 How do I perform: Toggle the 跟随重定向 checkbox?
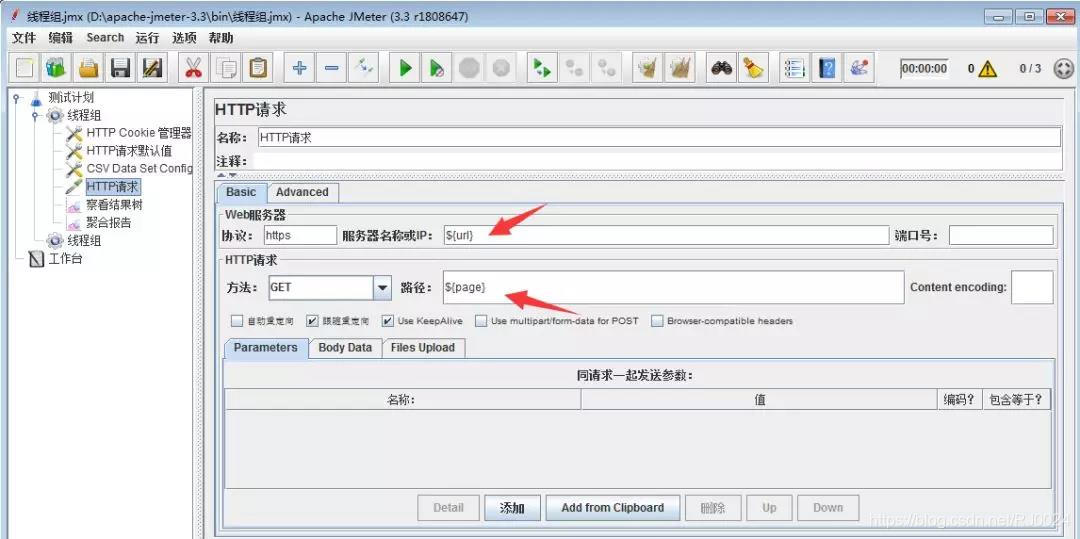(x=312, y=321)
